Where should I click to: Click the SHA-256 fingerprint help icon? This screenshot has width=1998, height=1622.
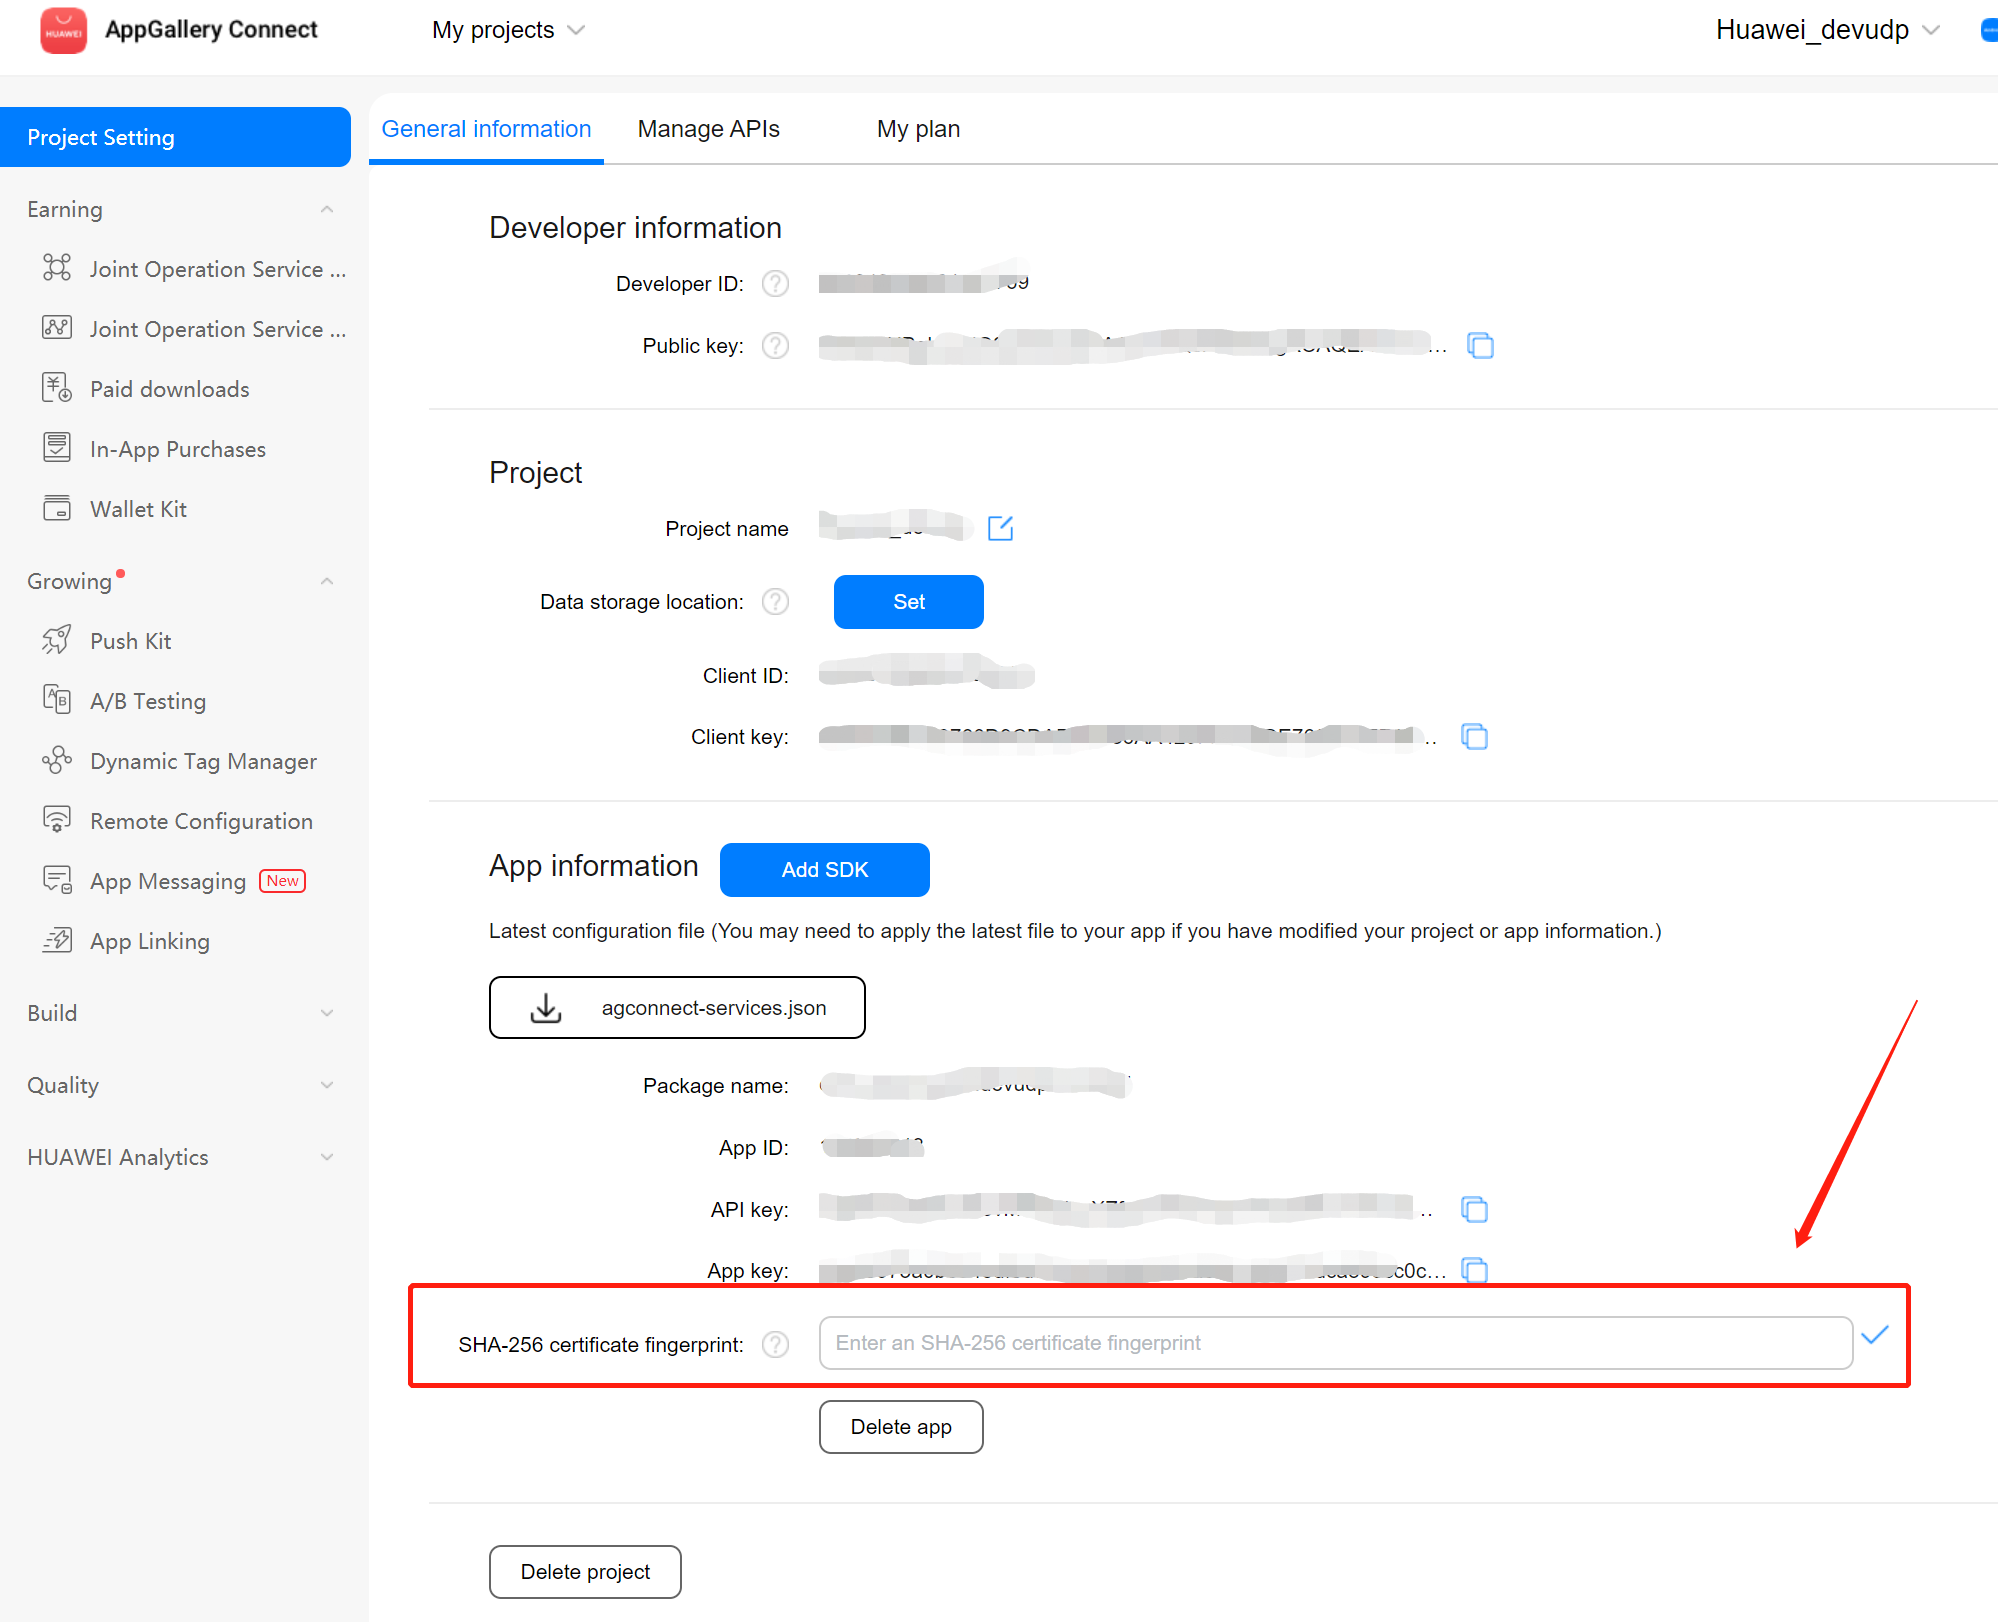coord(775,1345)
